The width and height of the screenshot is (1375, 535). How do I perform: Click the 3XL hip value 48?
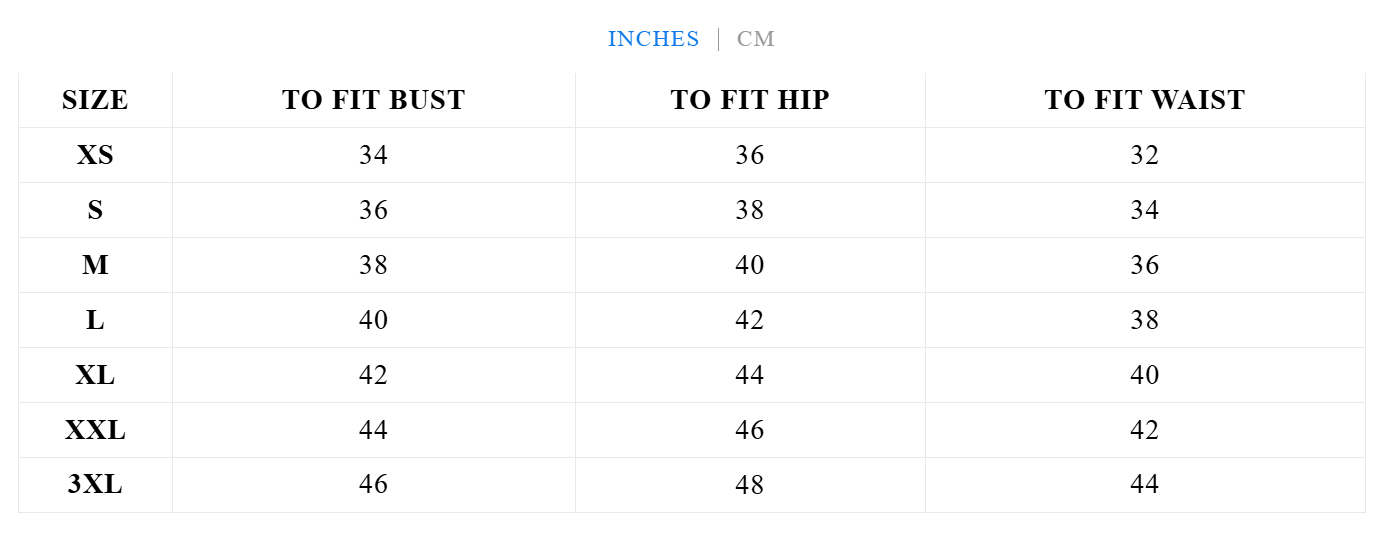coord(749,485)
